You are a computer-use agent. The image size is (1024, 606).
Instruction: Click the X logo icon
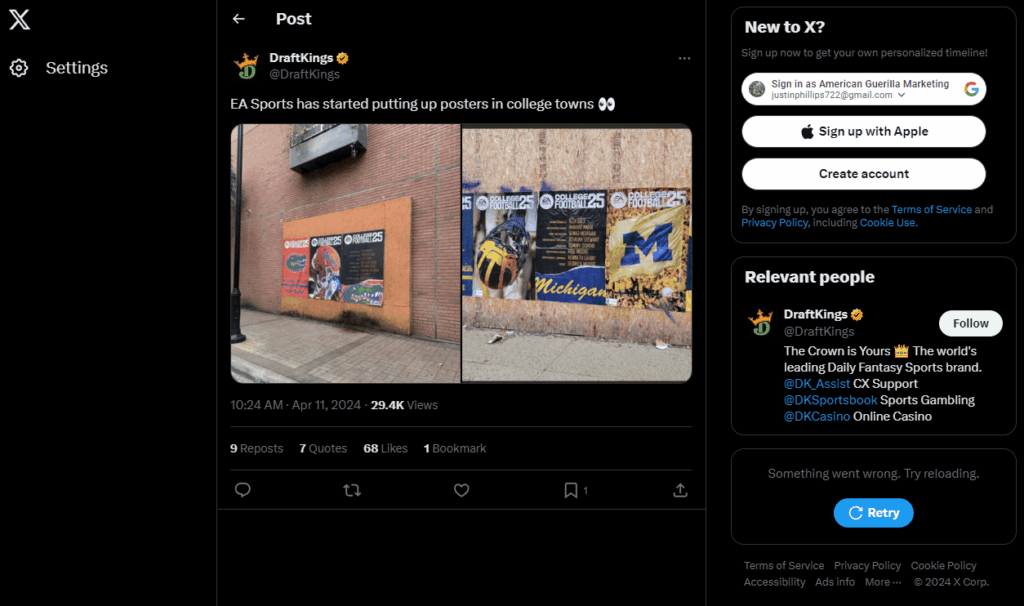coord(20,20)
